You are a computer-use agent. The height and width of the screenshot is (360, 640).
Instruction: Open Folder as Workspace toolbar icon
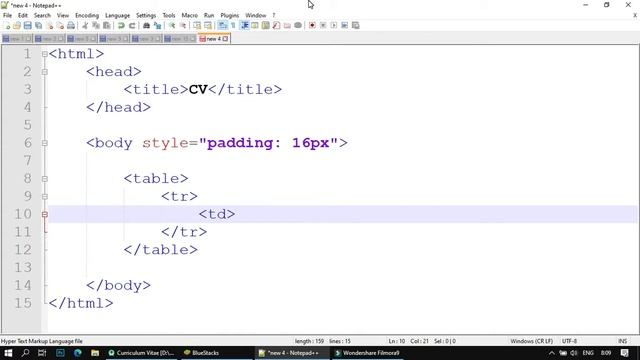tap(287, 25)
